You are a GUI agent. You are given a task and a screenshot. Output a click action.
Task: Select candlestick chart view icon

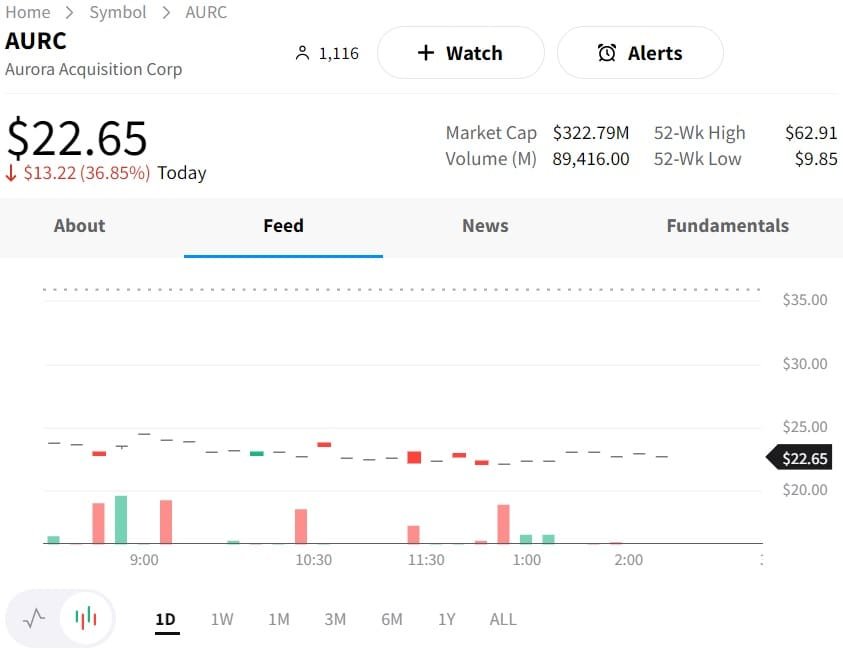pyautogui.click(x=86, y=618)
